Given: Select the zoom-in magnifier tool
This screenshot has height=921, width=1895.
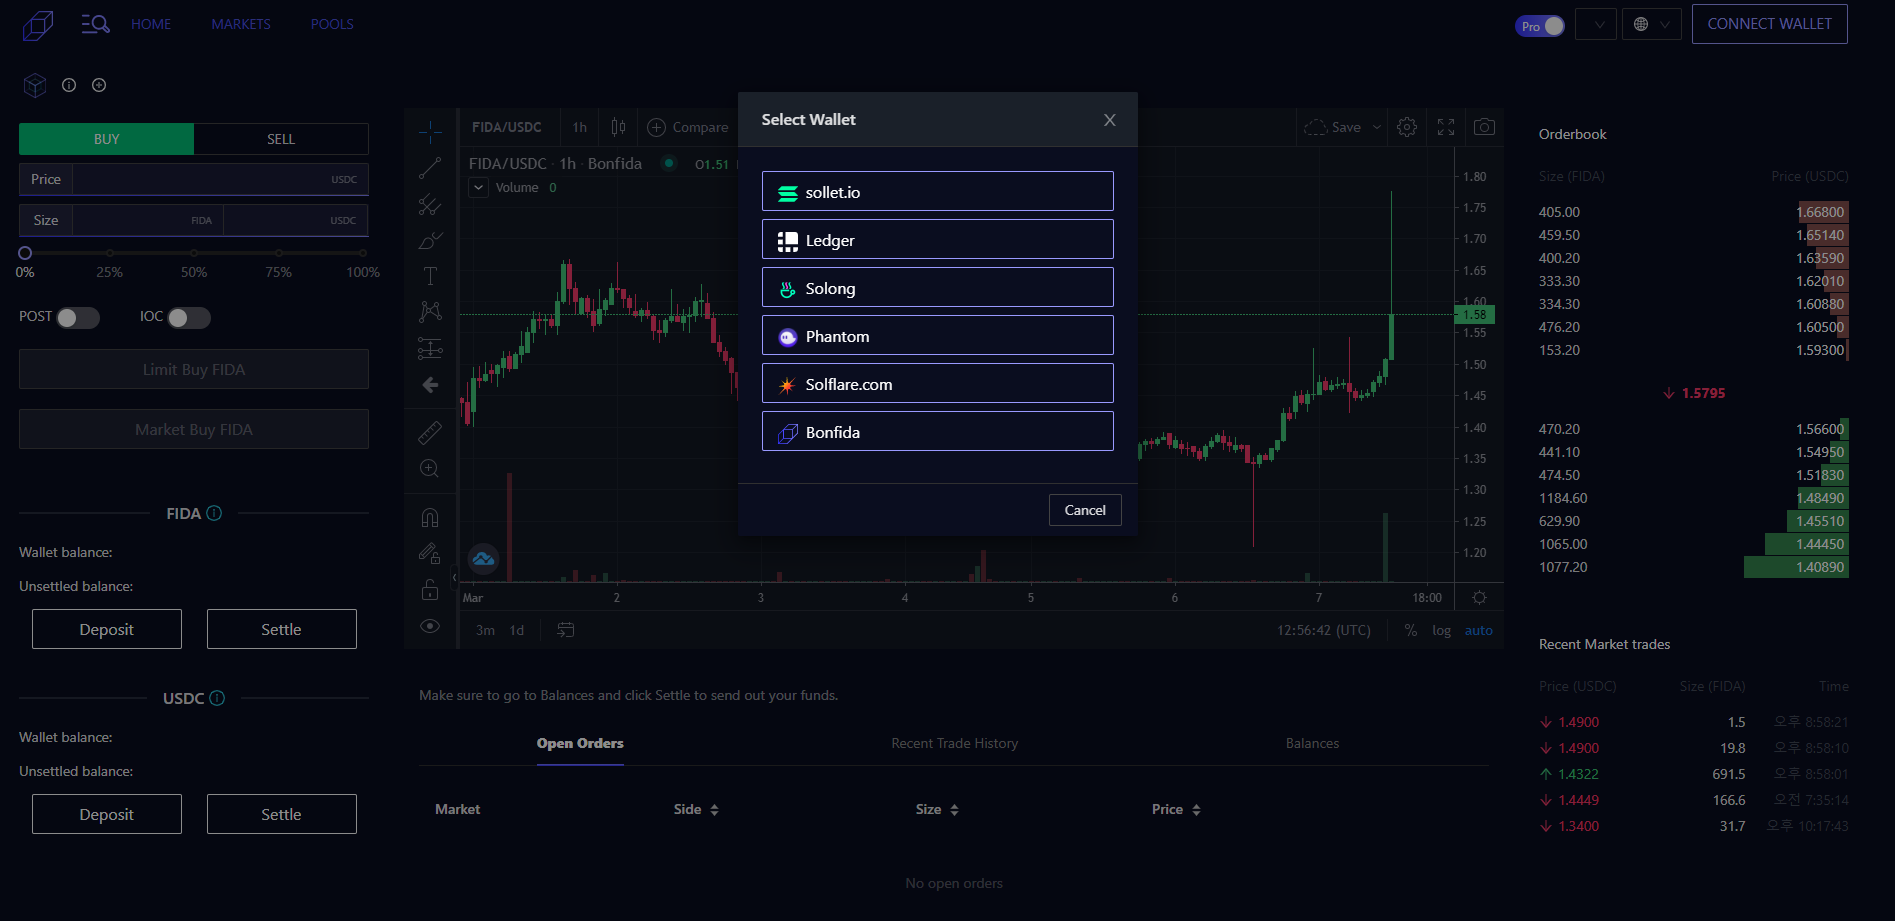Looking at the screenshot, I should [x=430, y=468].
